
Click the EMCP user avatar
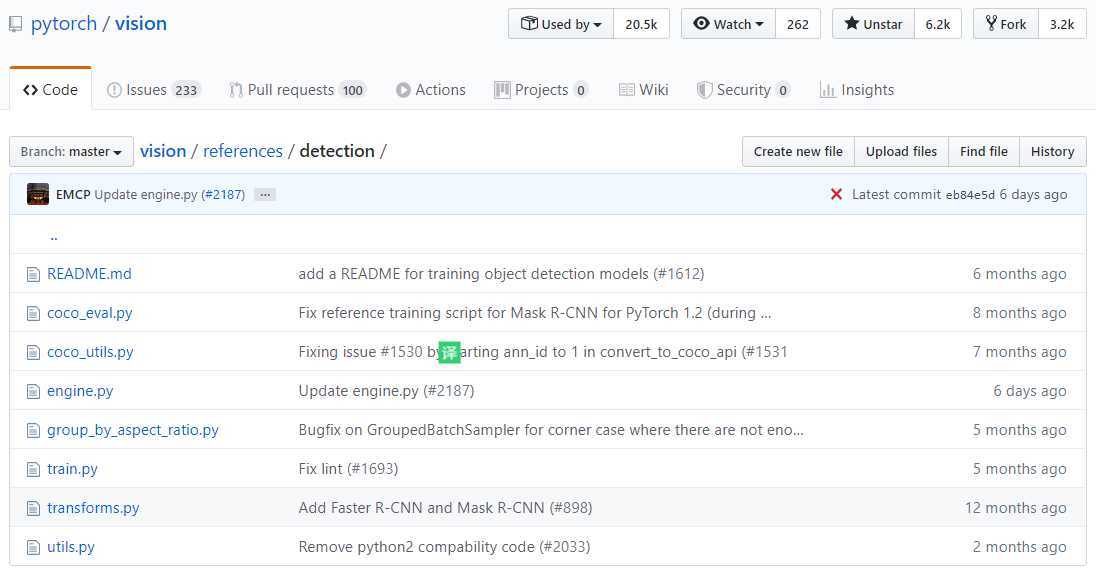(38, 194)
